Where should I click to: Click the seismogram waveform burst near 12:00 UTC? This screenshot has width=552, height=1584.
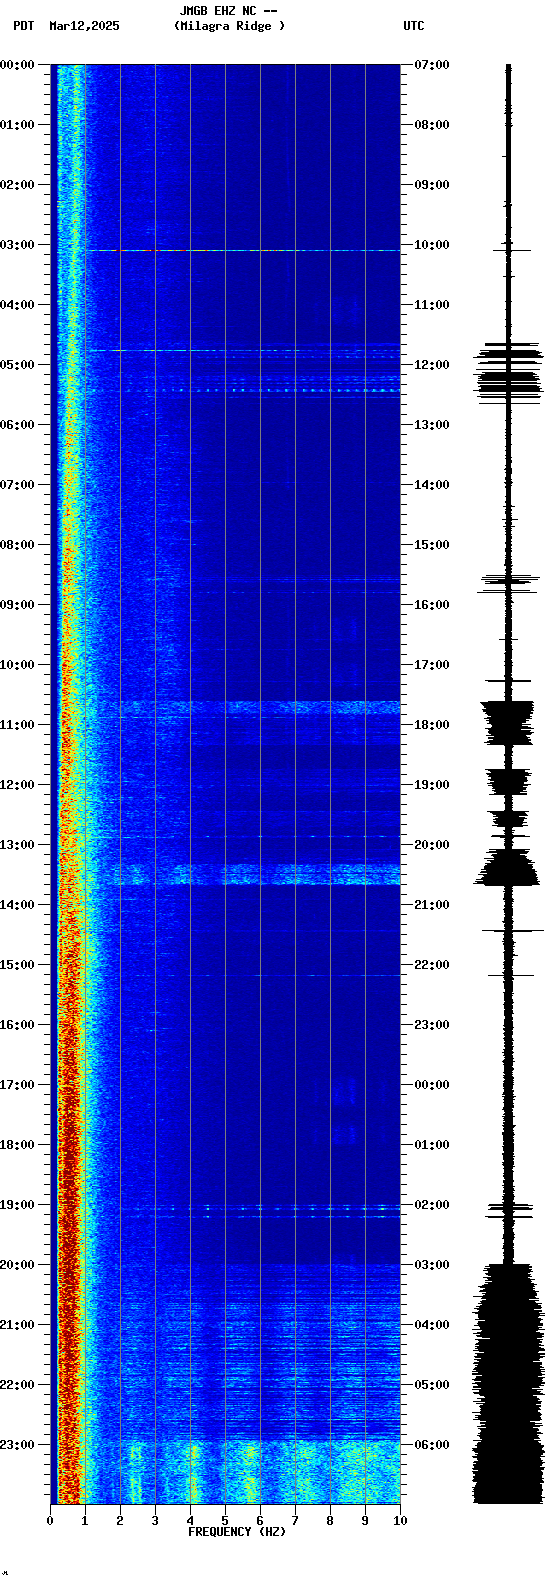(x=508, y=371)
